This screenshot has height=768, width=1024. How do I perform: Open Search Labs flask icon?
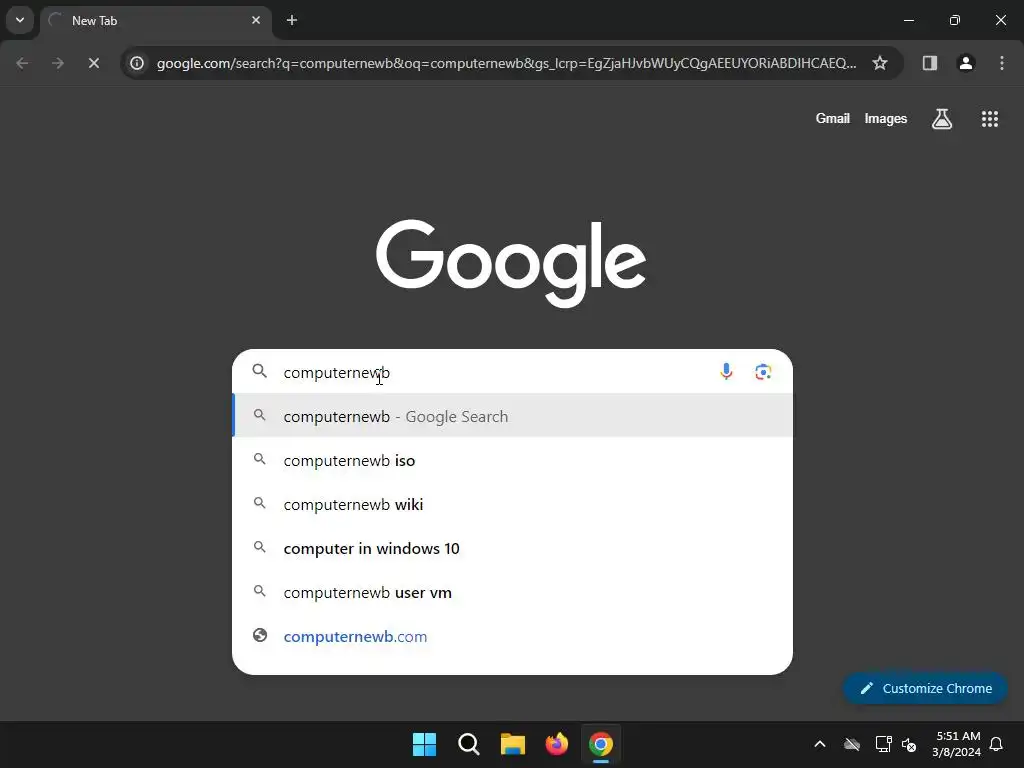942,119
